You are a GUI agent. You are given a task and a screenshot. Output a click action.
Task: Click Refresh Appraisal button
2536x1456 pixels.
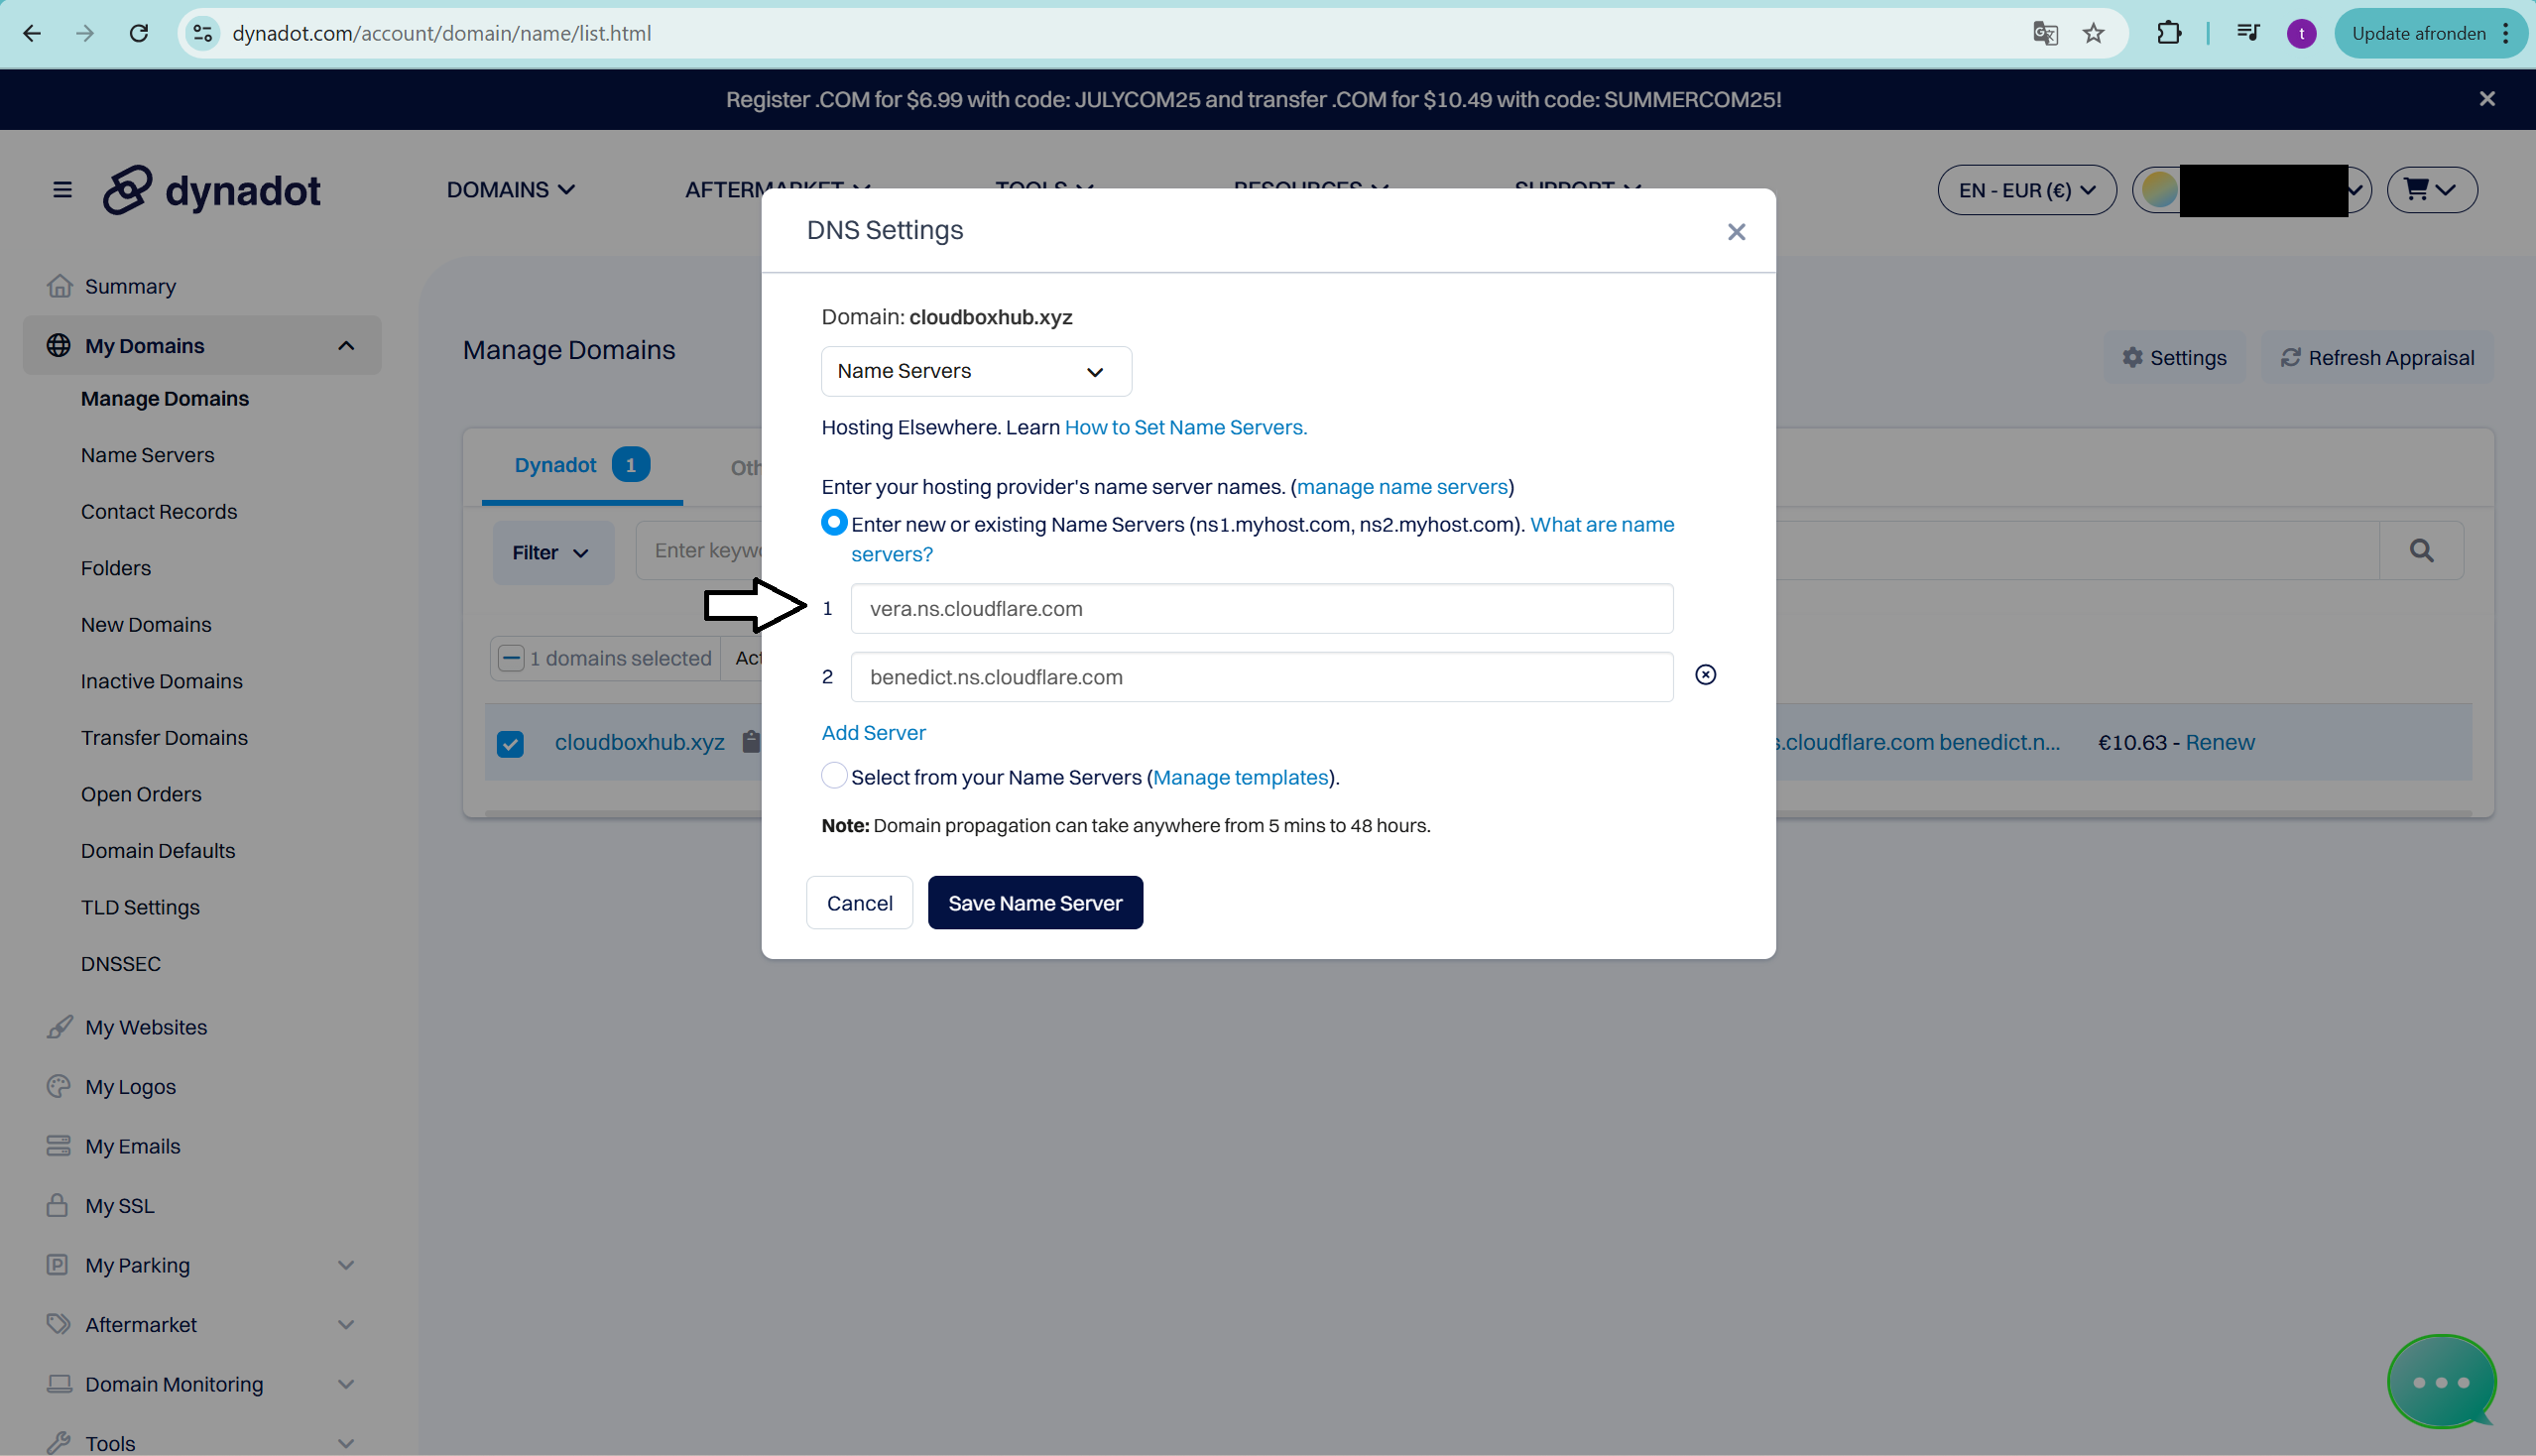[2376, 358]
